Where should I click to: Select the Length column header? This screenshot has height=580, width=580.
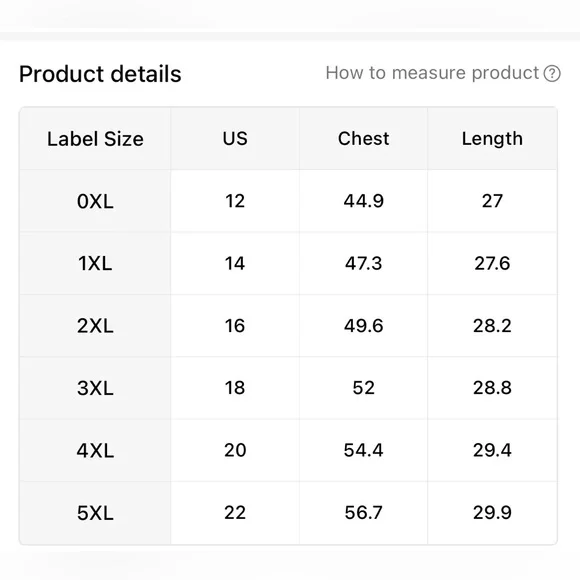492,139
